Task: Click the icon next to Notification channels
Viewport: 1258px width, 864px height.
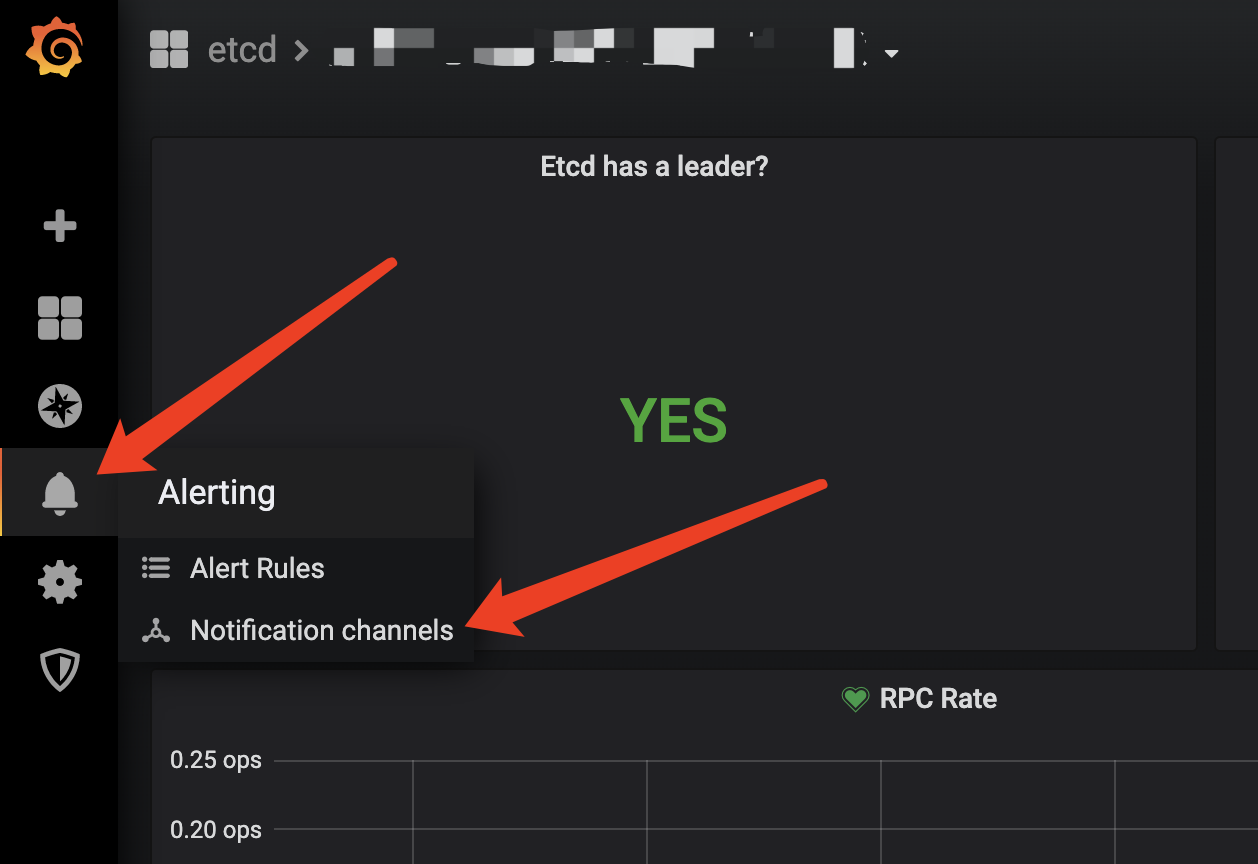Action: pyautogui.click(x=156, y=630)
